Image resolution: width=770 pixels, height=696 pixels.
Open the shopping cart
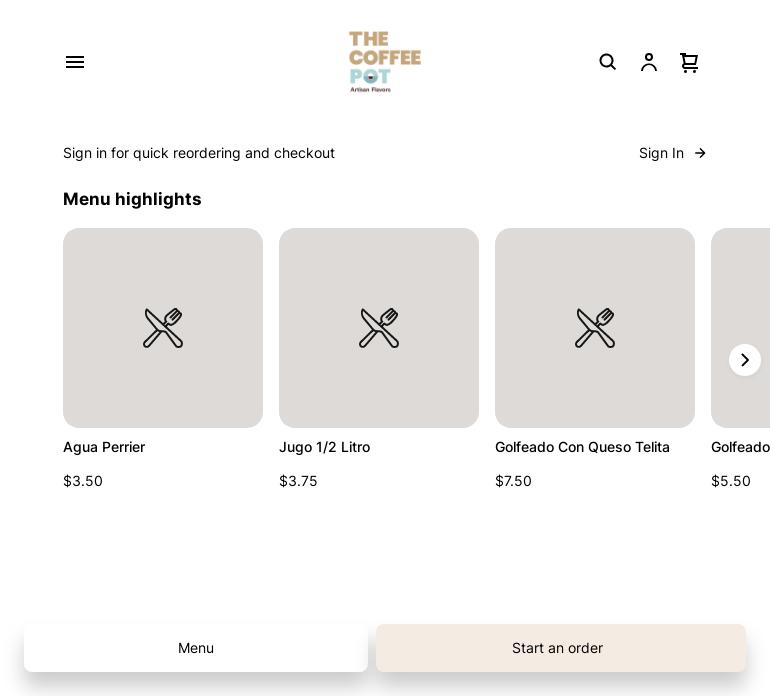point(689,62)
